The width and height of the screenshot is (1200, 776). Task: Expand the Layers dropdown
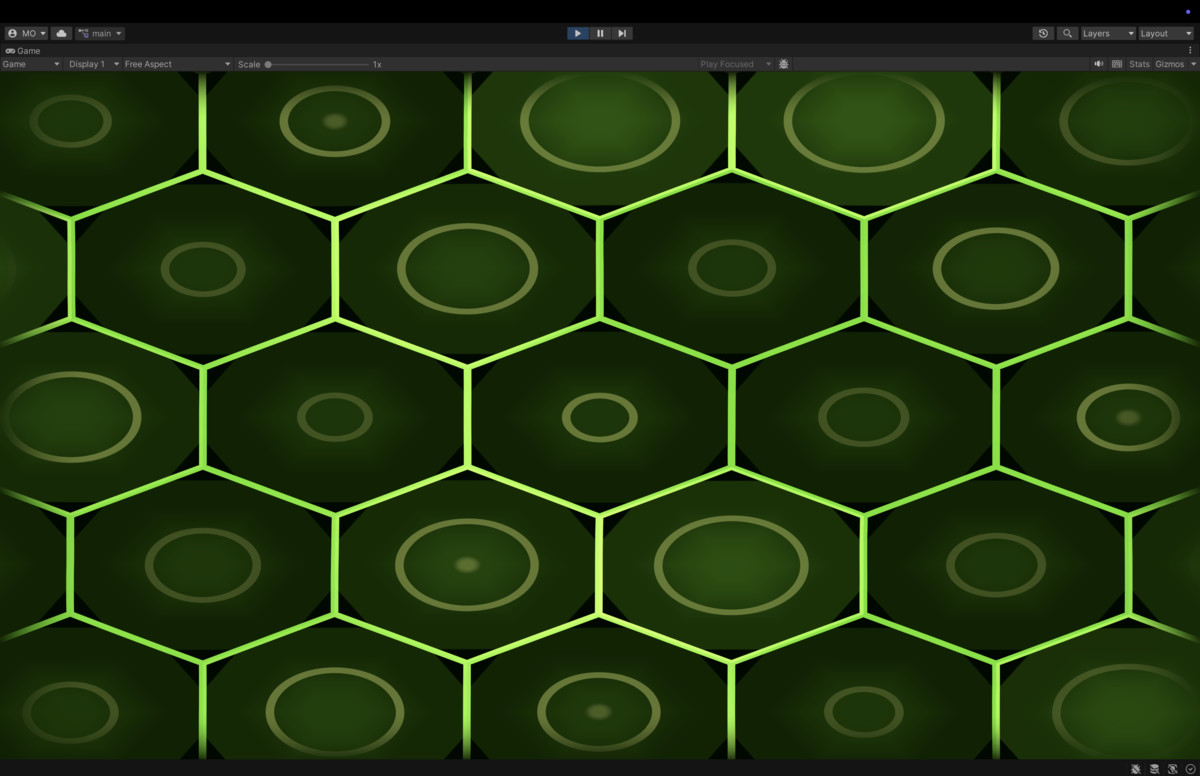[x=1108, y=33]
